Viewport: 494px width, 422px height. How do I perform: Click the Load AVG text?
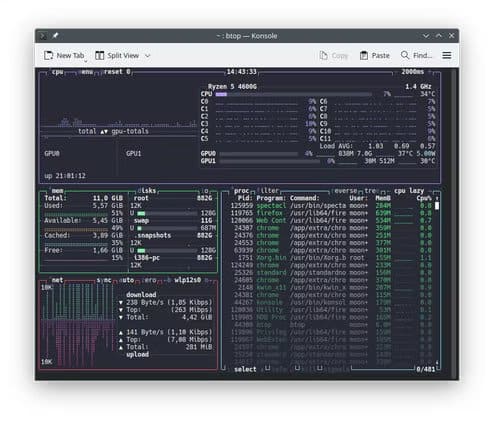336,146
